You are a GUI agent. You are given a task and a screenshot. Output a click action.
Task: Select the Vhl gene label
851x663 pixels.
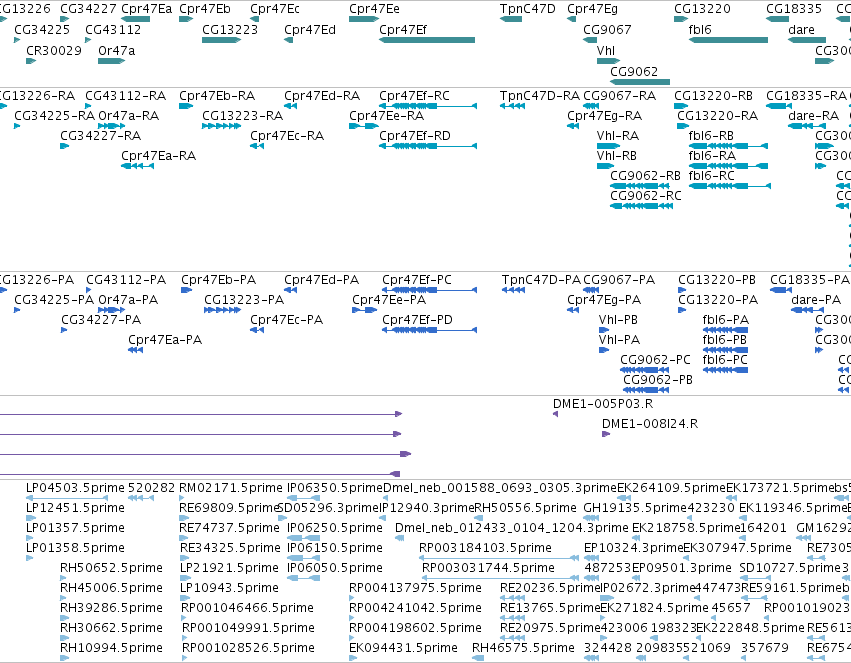coord(606,50)
